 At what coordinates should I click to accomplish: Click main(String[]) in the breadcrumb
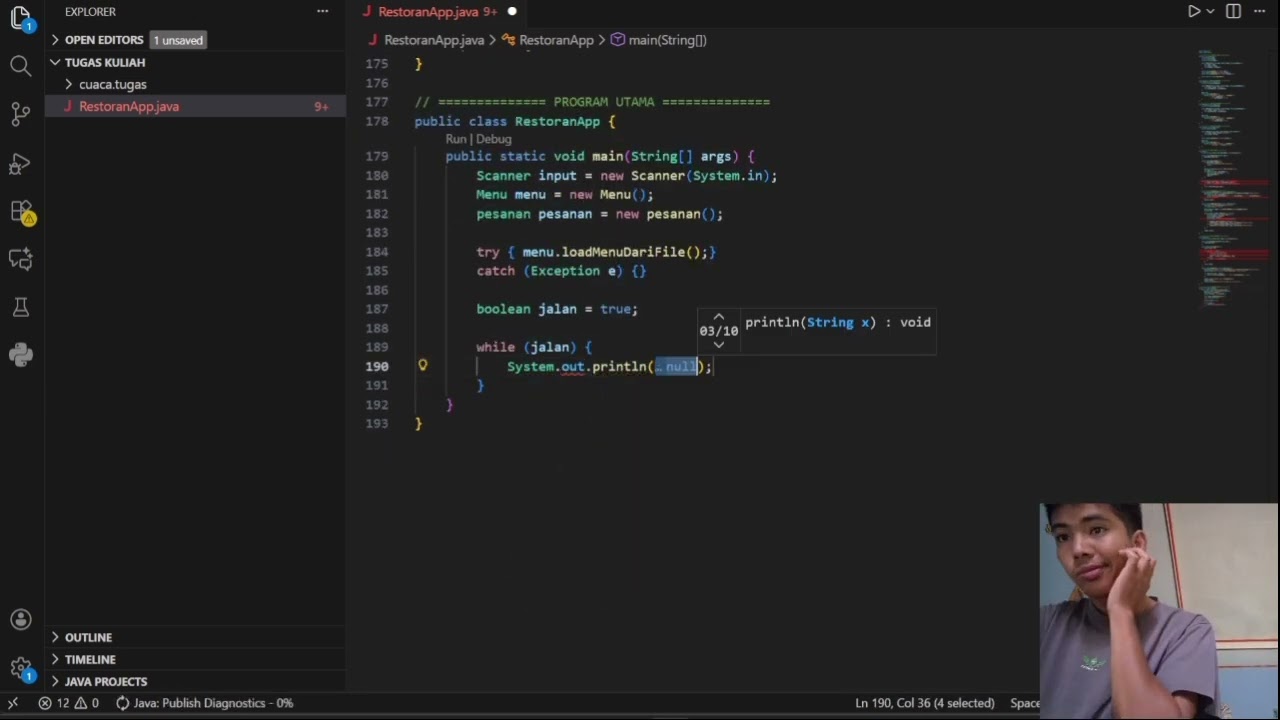[667, 40]
